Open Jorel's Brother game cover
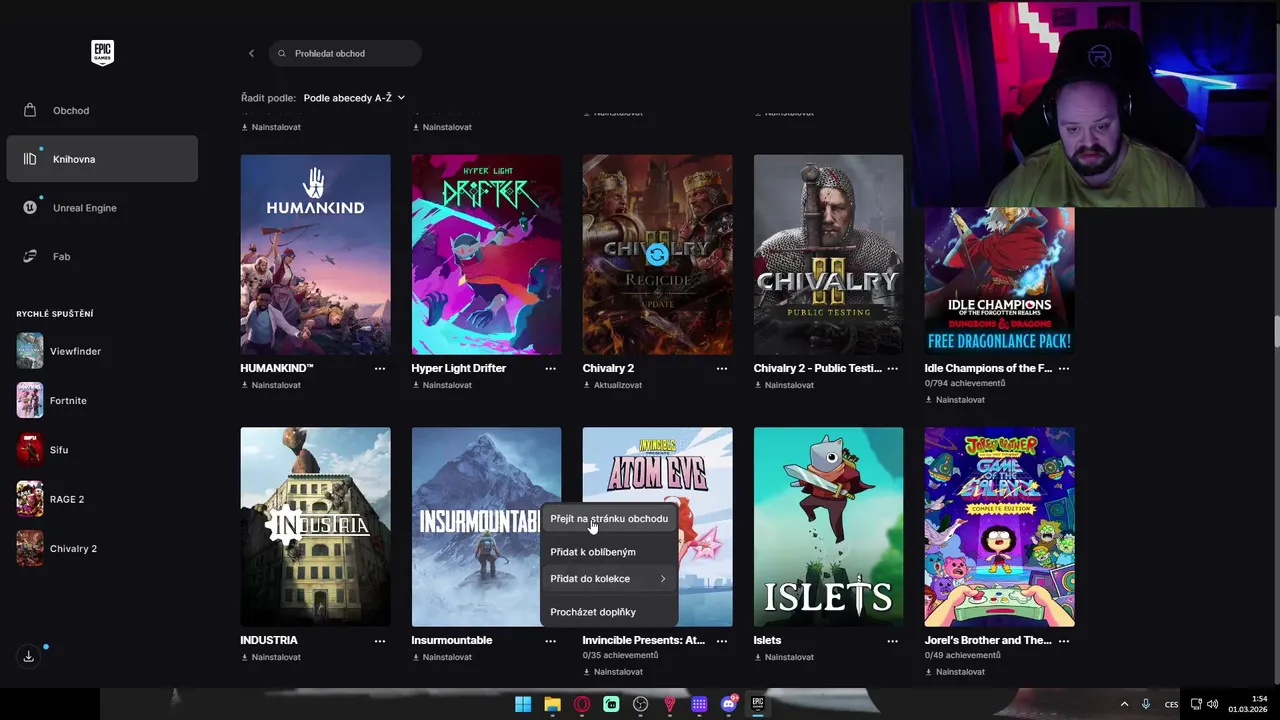Screen dimensions: 1280x720 tap(999, 527)
